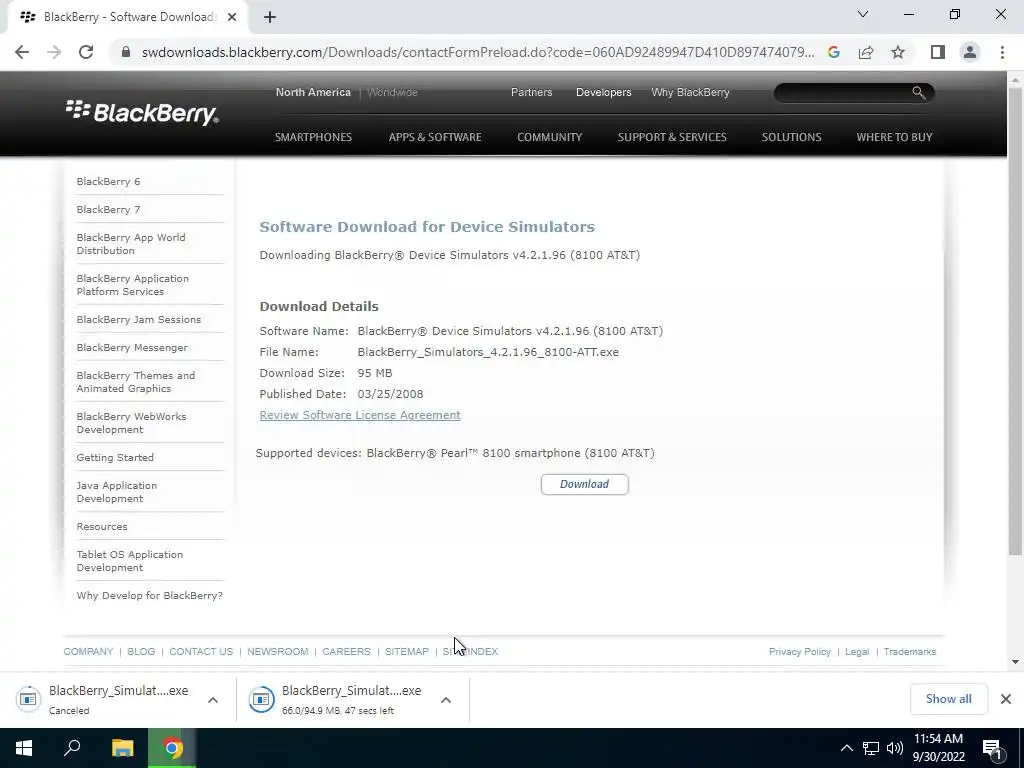Open SUPPORT & SERVICES menu
The image size is (1024, 768).
[x=672, y=137]
